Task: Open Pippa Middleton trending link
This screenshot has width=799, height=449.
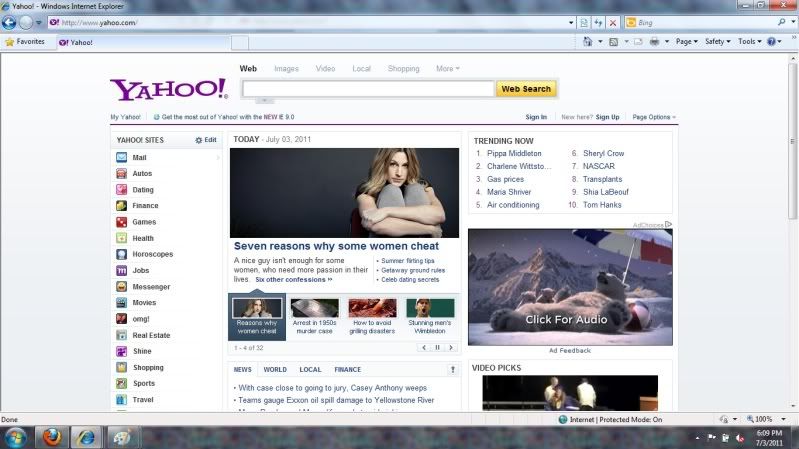Action: click(x=514, y=153)
